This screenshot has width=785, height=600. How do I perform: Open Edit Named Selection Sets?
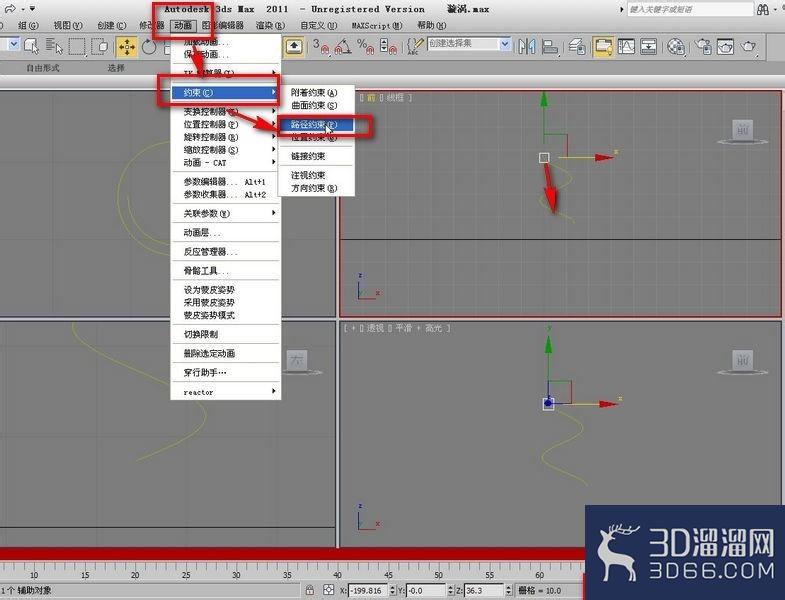tap(415, 47)
